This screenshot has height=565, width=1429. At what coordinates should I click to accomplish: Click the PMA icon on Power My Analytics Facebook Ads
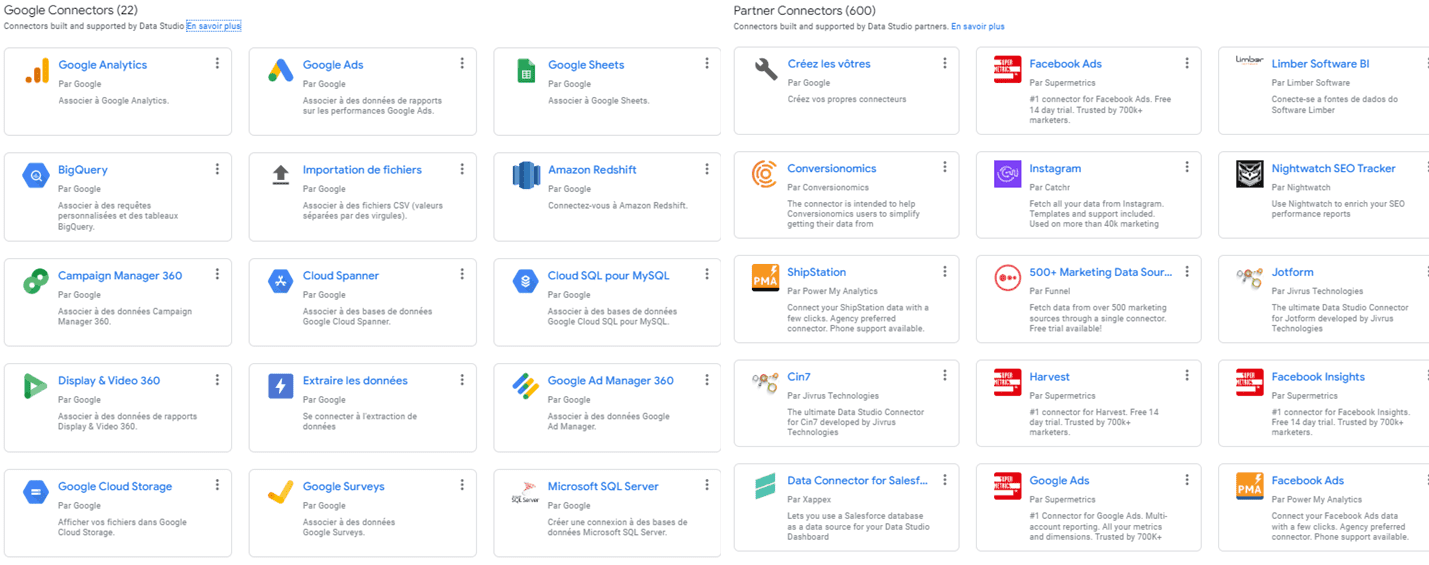tap(1250, 486)
